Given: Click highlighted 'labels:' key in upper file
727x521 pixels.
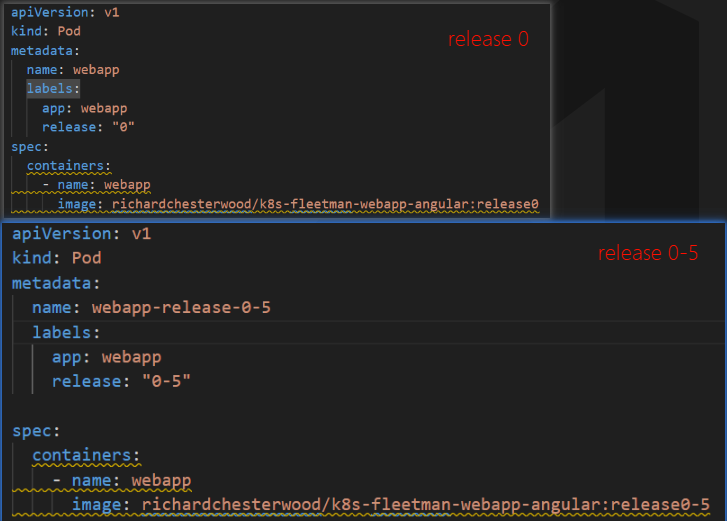Looking at the screenshot, I should pos(53,89).
